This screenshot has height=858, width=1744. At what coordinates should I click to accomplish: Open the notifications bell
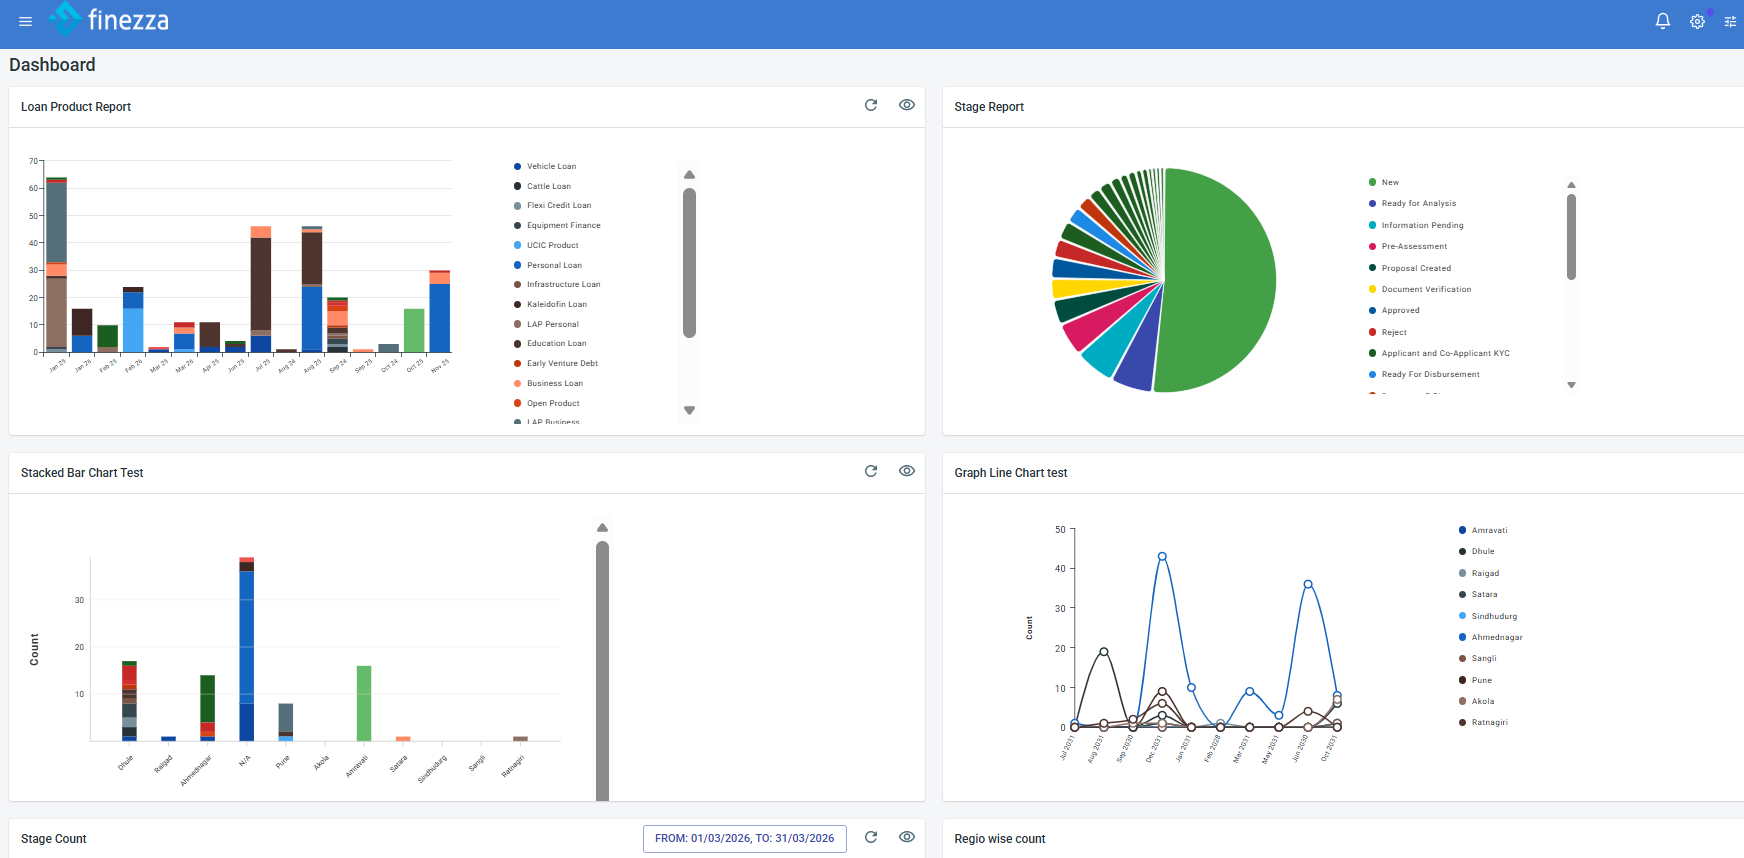(1663, 21)
